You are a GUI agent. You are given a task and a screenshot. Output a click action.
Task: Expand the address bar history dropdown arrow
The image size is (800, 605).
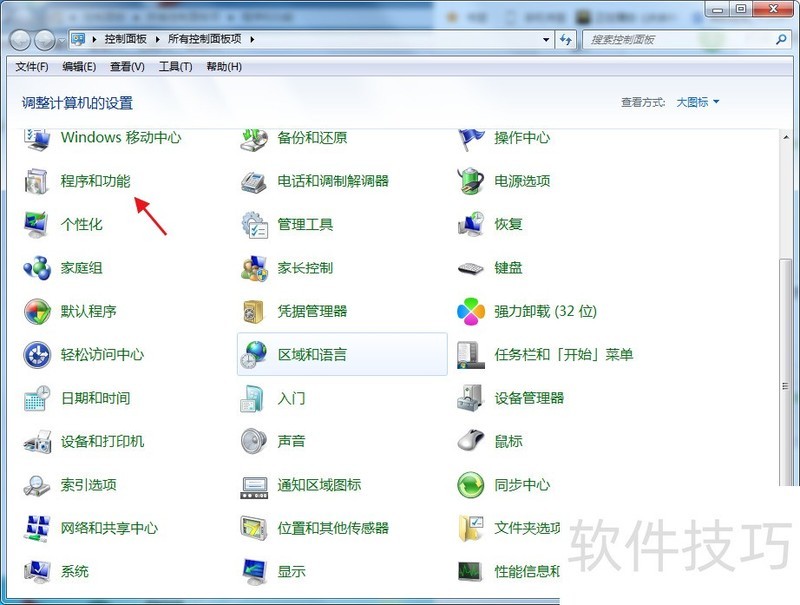(546, 39)
